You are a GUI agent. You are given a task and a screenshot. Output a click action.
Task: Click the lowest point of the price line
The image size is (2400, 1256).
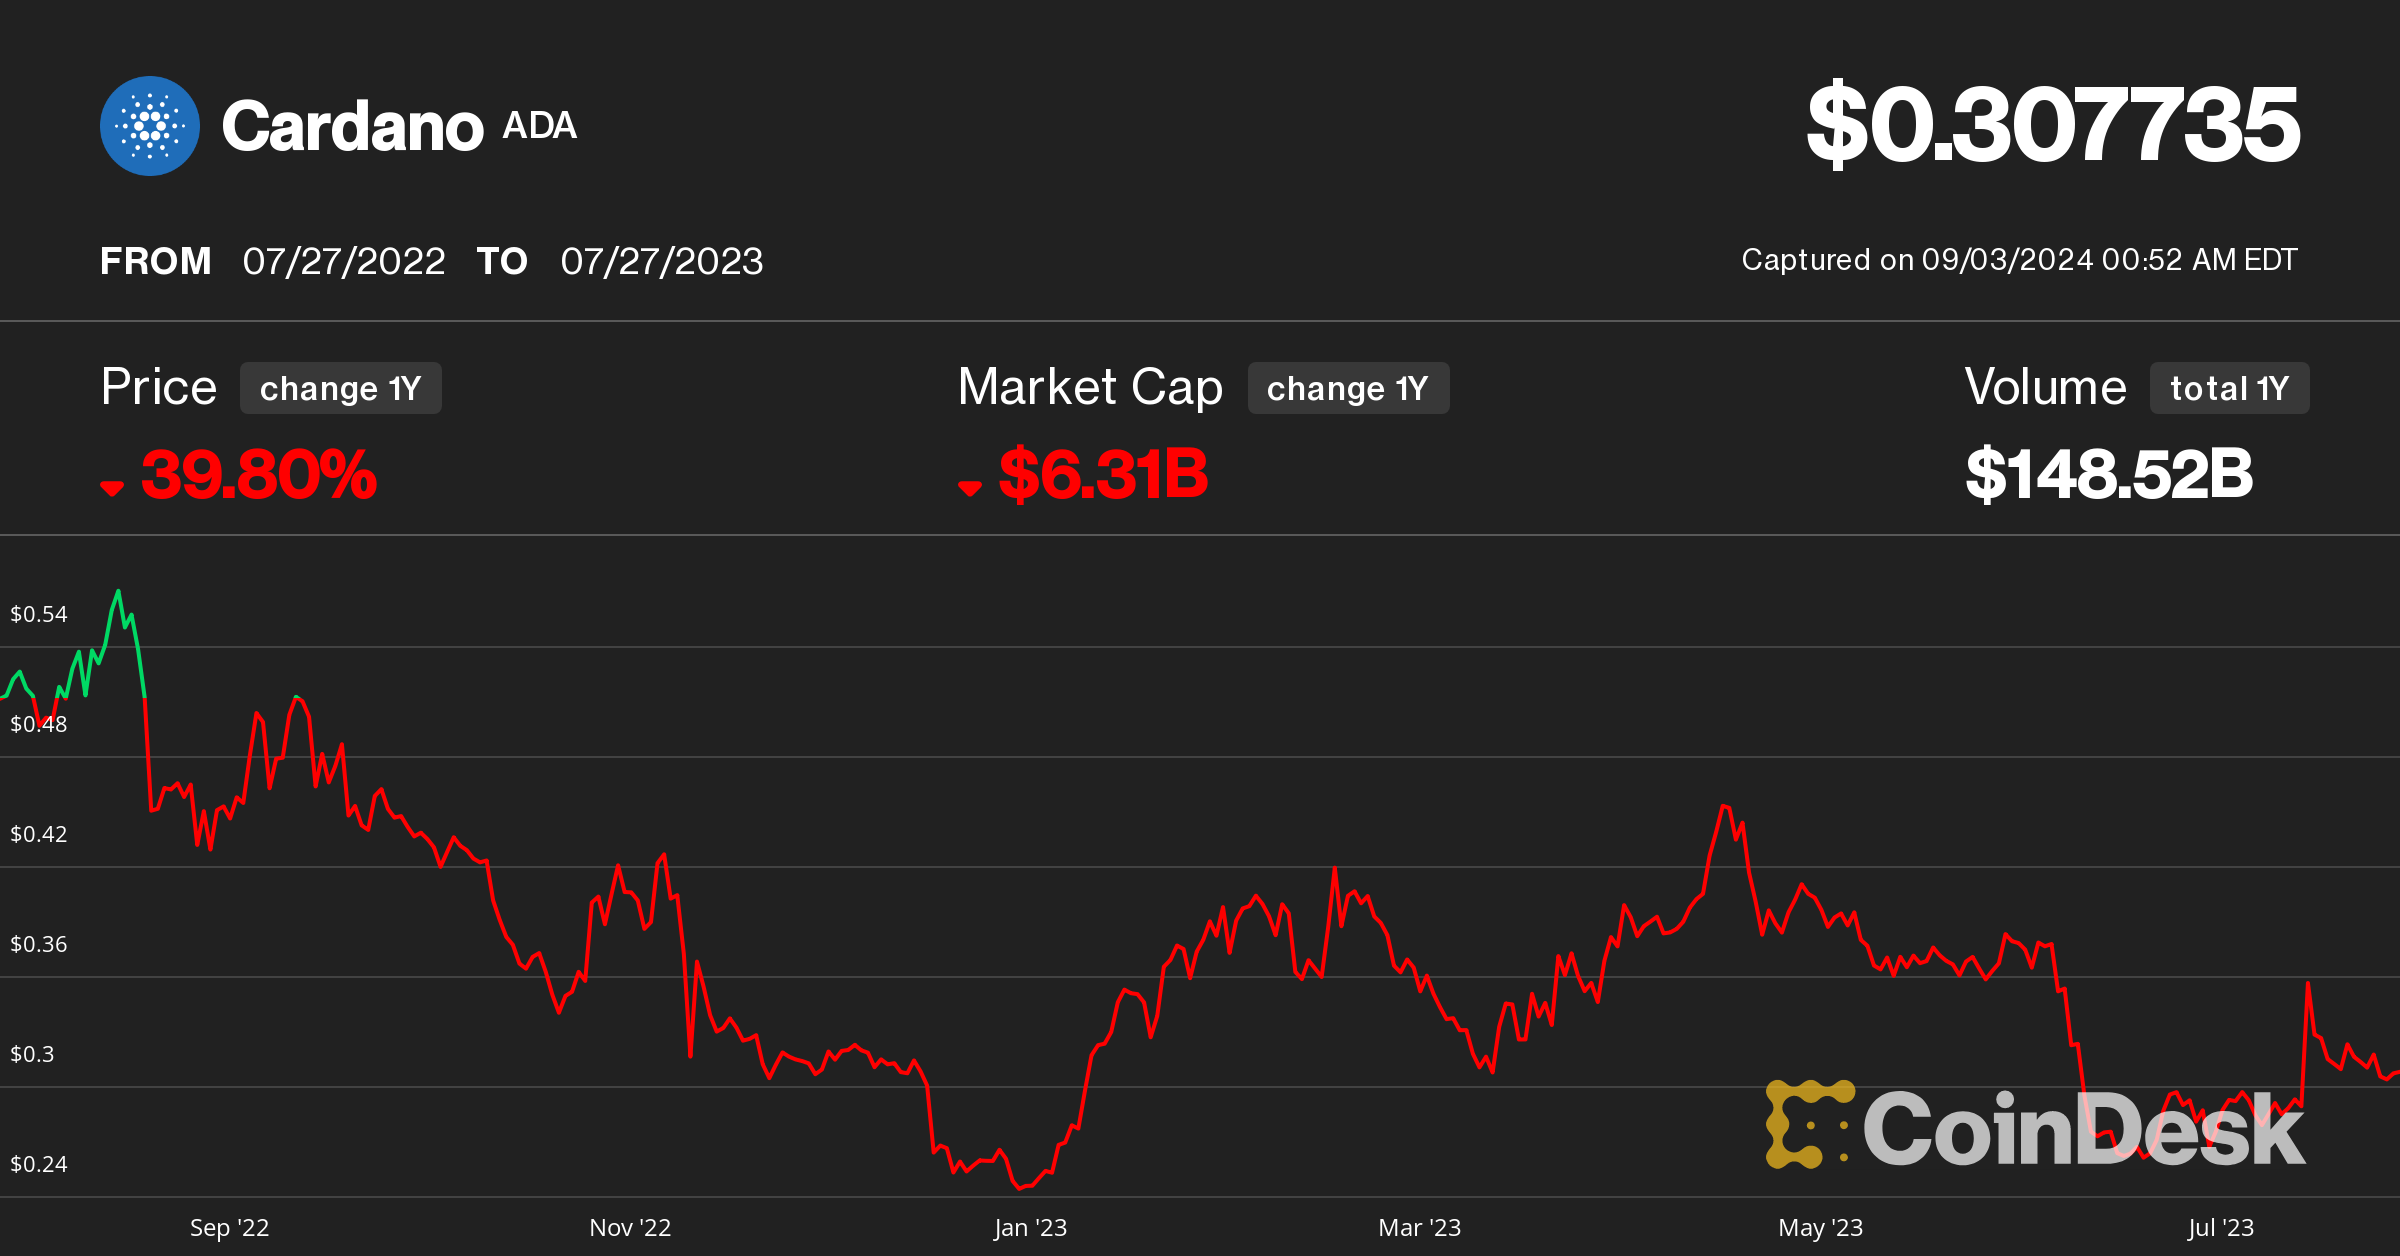coord(1019,1188)
